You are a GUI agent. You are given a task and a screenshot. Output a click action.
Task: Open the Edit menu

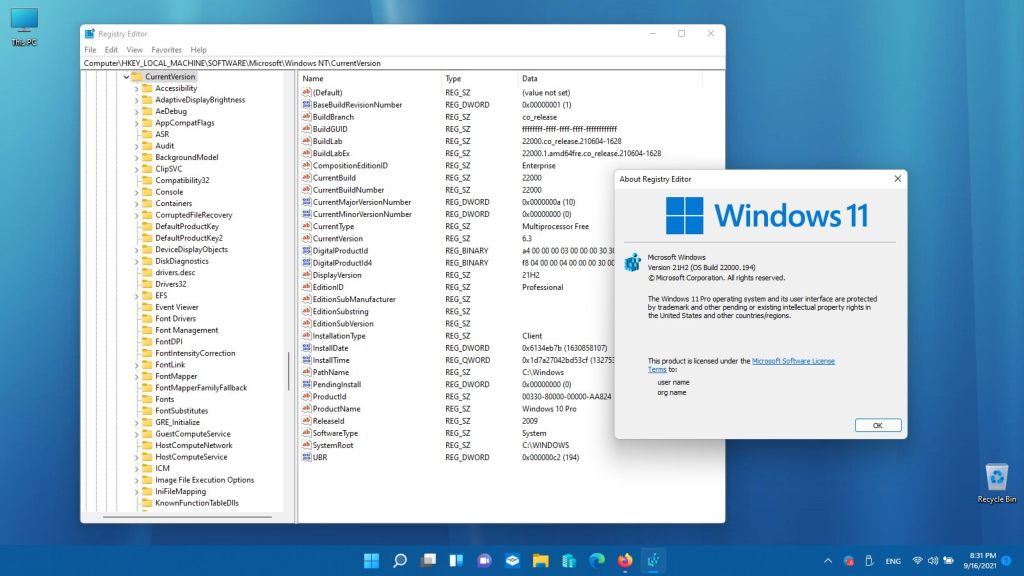[111, 49]
